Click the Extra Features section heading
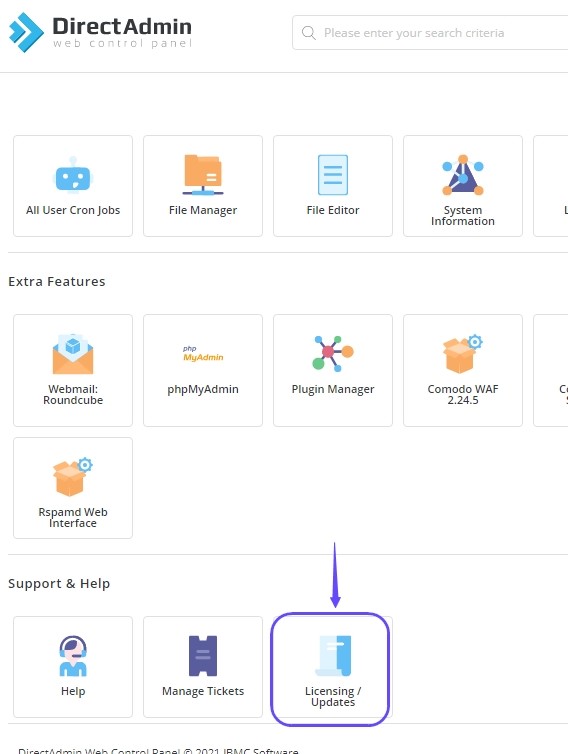 pyautogui.click(x=57, y=281)
